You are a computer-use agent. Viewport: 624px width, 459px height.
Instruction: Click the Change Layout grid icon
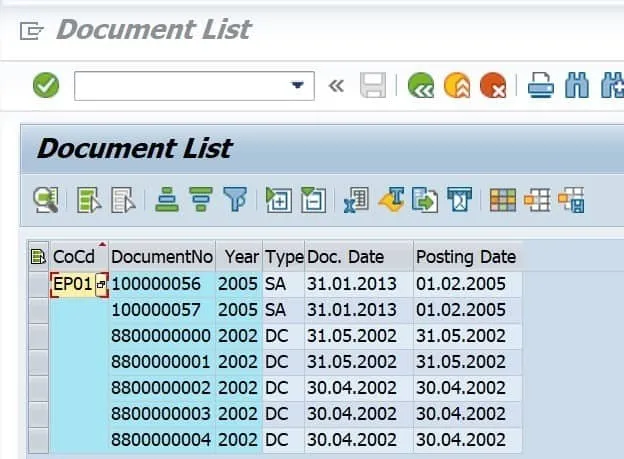(503, 200)
